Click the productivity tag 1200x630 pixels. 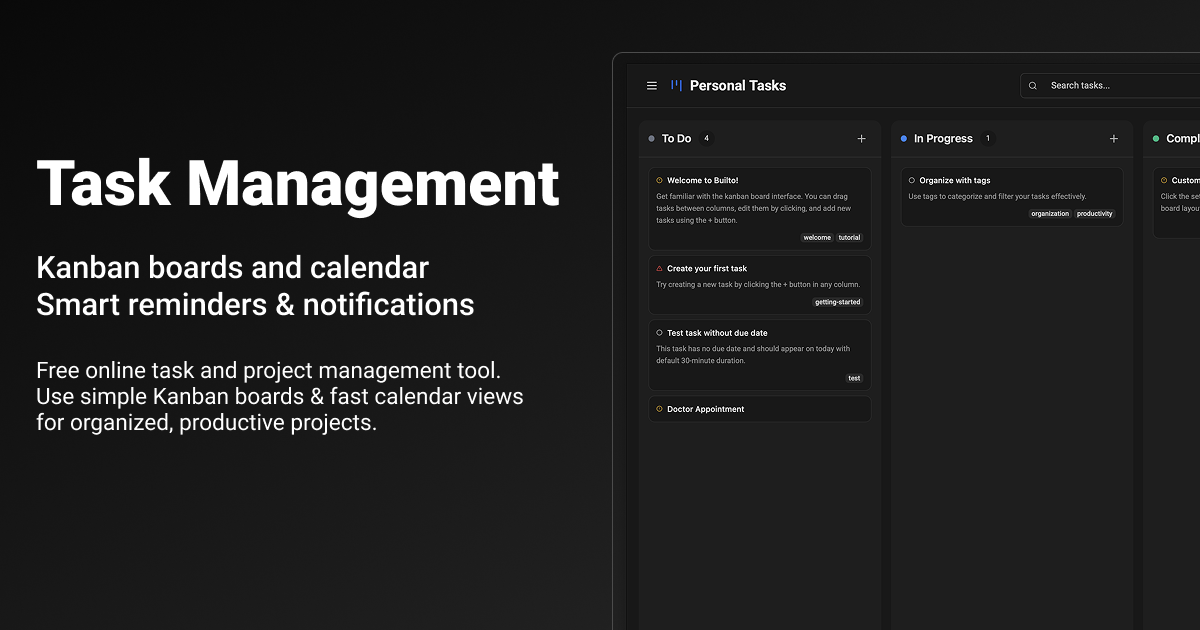1095,214
